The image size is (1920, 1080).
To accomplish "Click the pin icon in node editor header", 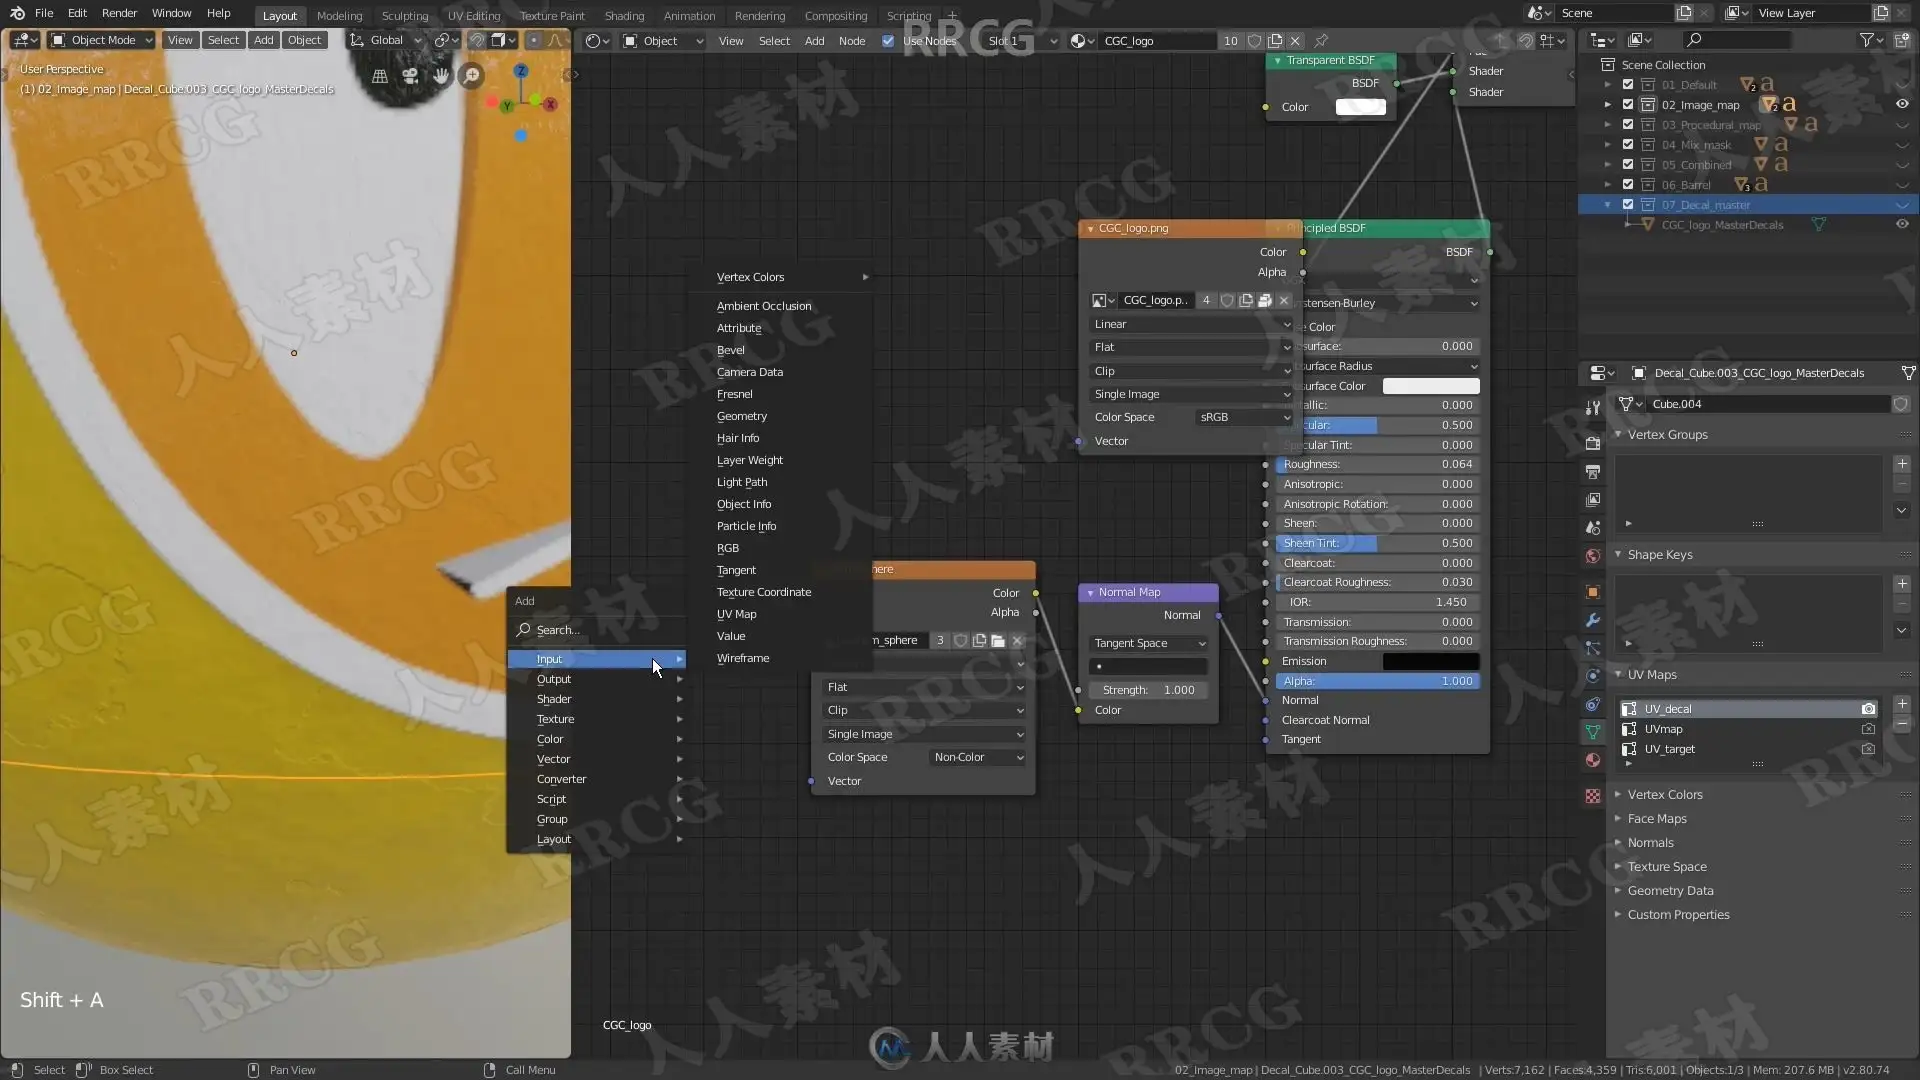I will [x=1321, y=41].
